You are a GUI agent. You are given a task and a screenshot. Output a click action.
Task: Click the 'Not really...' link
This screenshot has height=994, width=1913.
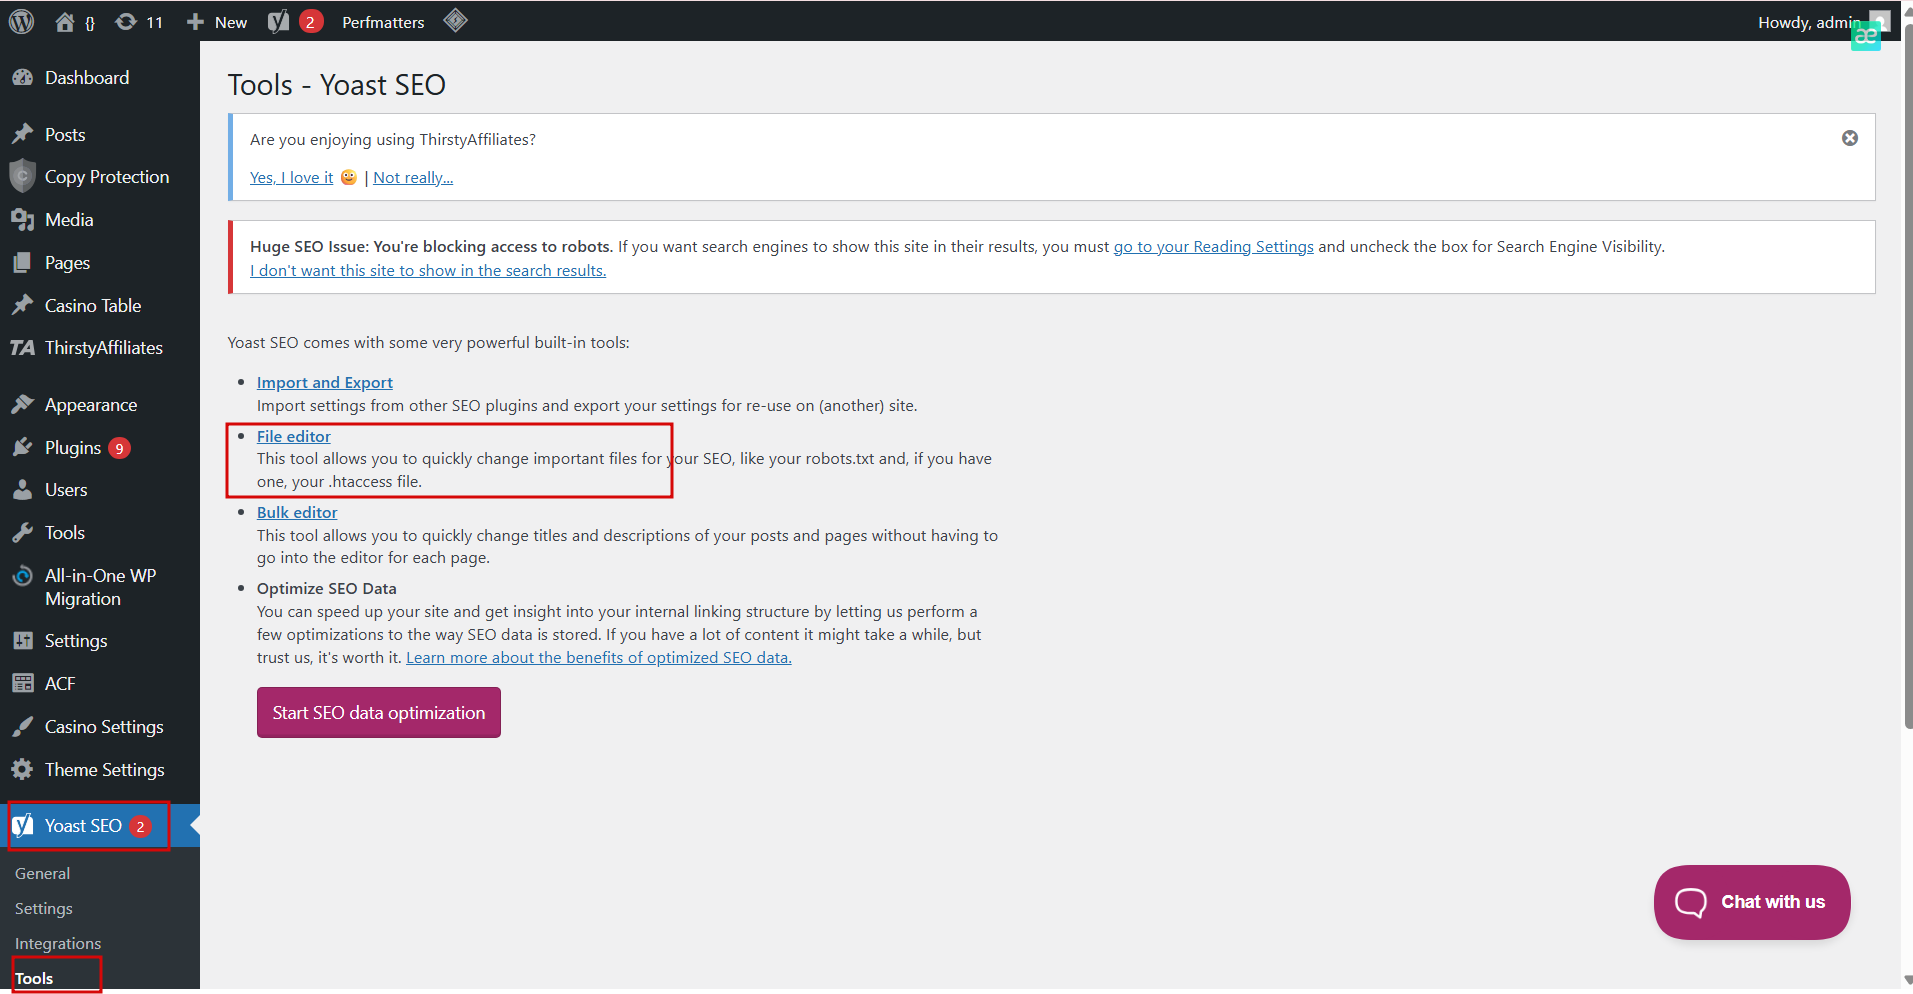(413, 177)
